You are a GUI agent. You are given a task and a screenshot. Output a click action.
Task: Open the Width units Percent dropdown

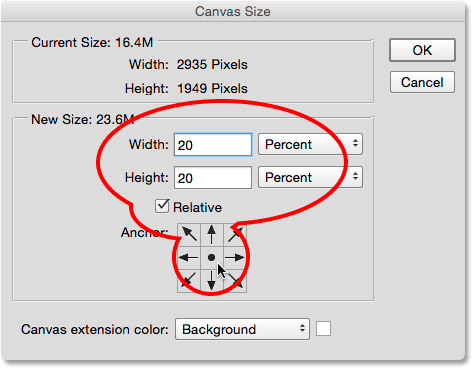310,144
